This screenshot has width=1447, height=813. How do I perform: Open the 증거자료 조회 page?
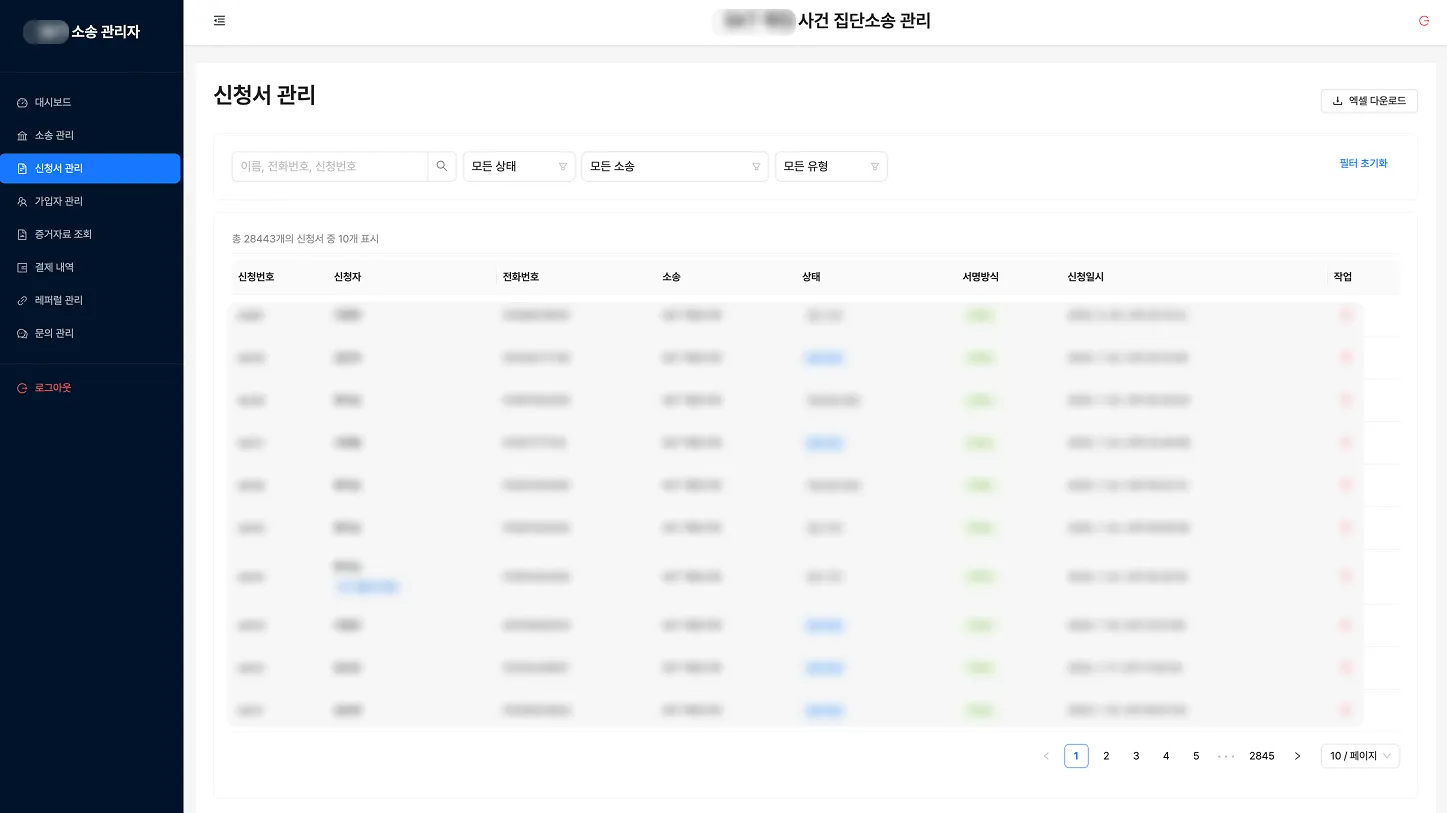point(91,234)
